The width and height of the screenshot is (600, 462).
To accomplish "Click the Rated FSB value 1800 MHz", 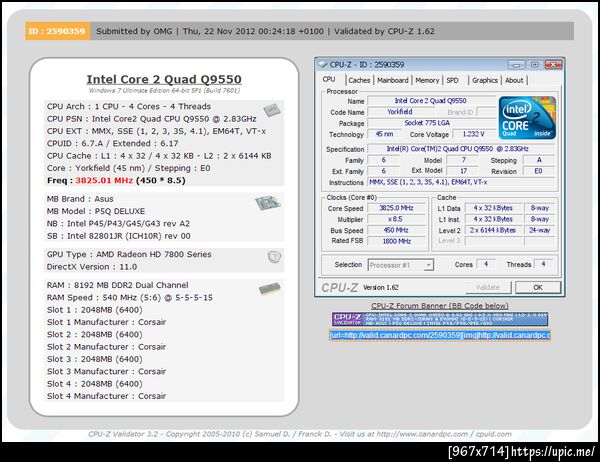I will (x=396, y=241).
